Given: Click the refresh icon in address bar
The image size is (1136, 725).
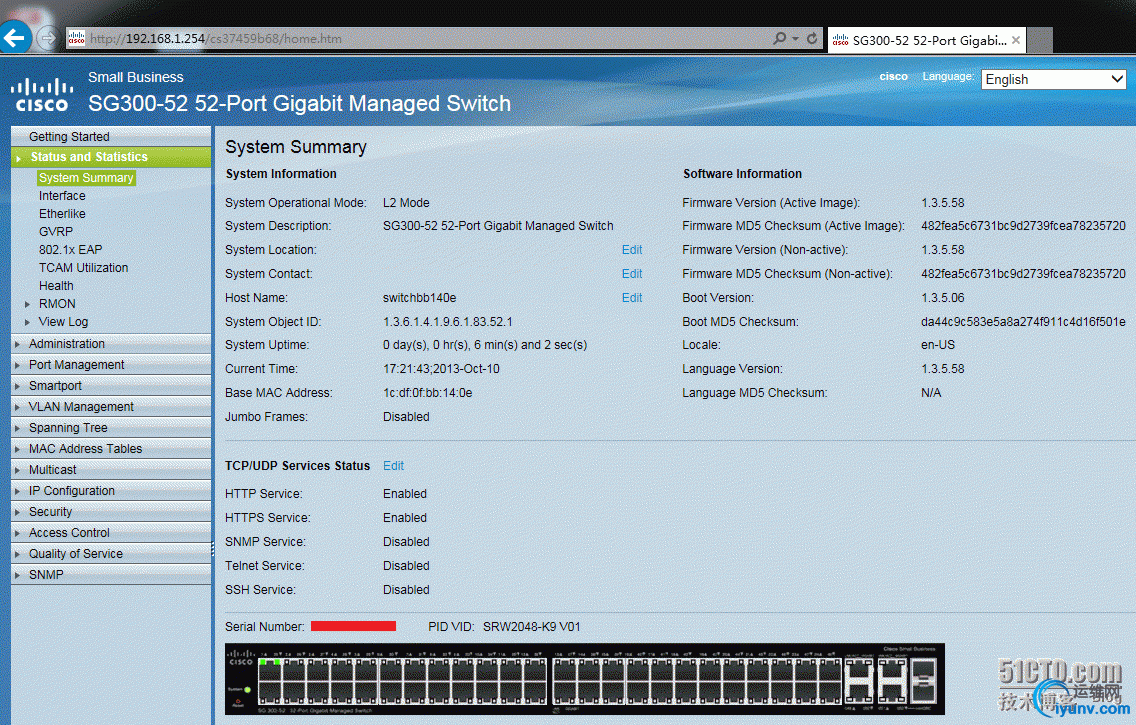Looking at the screenshot, I should [812, 38].
